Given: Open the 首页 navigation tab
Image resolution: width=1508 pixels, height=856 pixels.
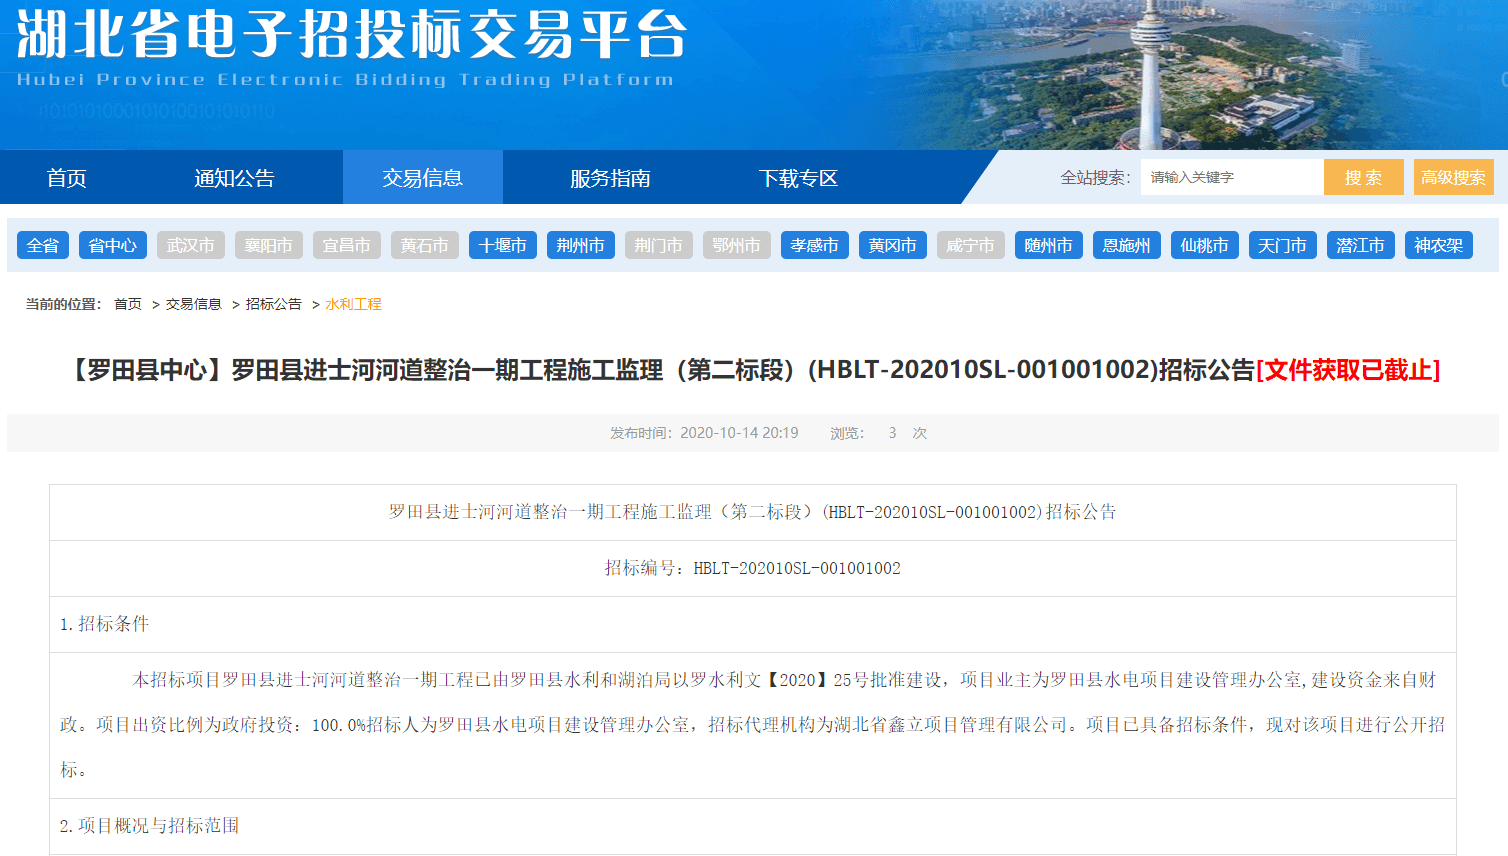Looking at the screenshot, I should click(x=67, y=178).
